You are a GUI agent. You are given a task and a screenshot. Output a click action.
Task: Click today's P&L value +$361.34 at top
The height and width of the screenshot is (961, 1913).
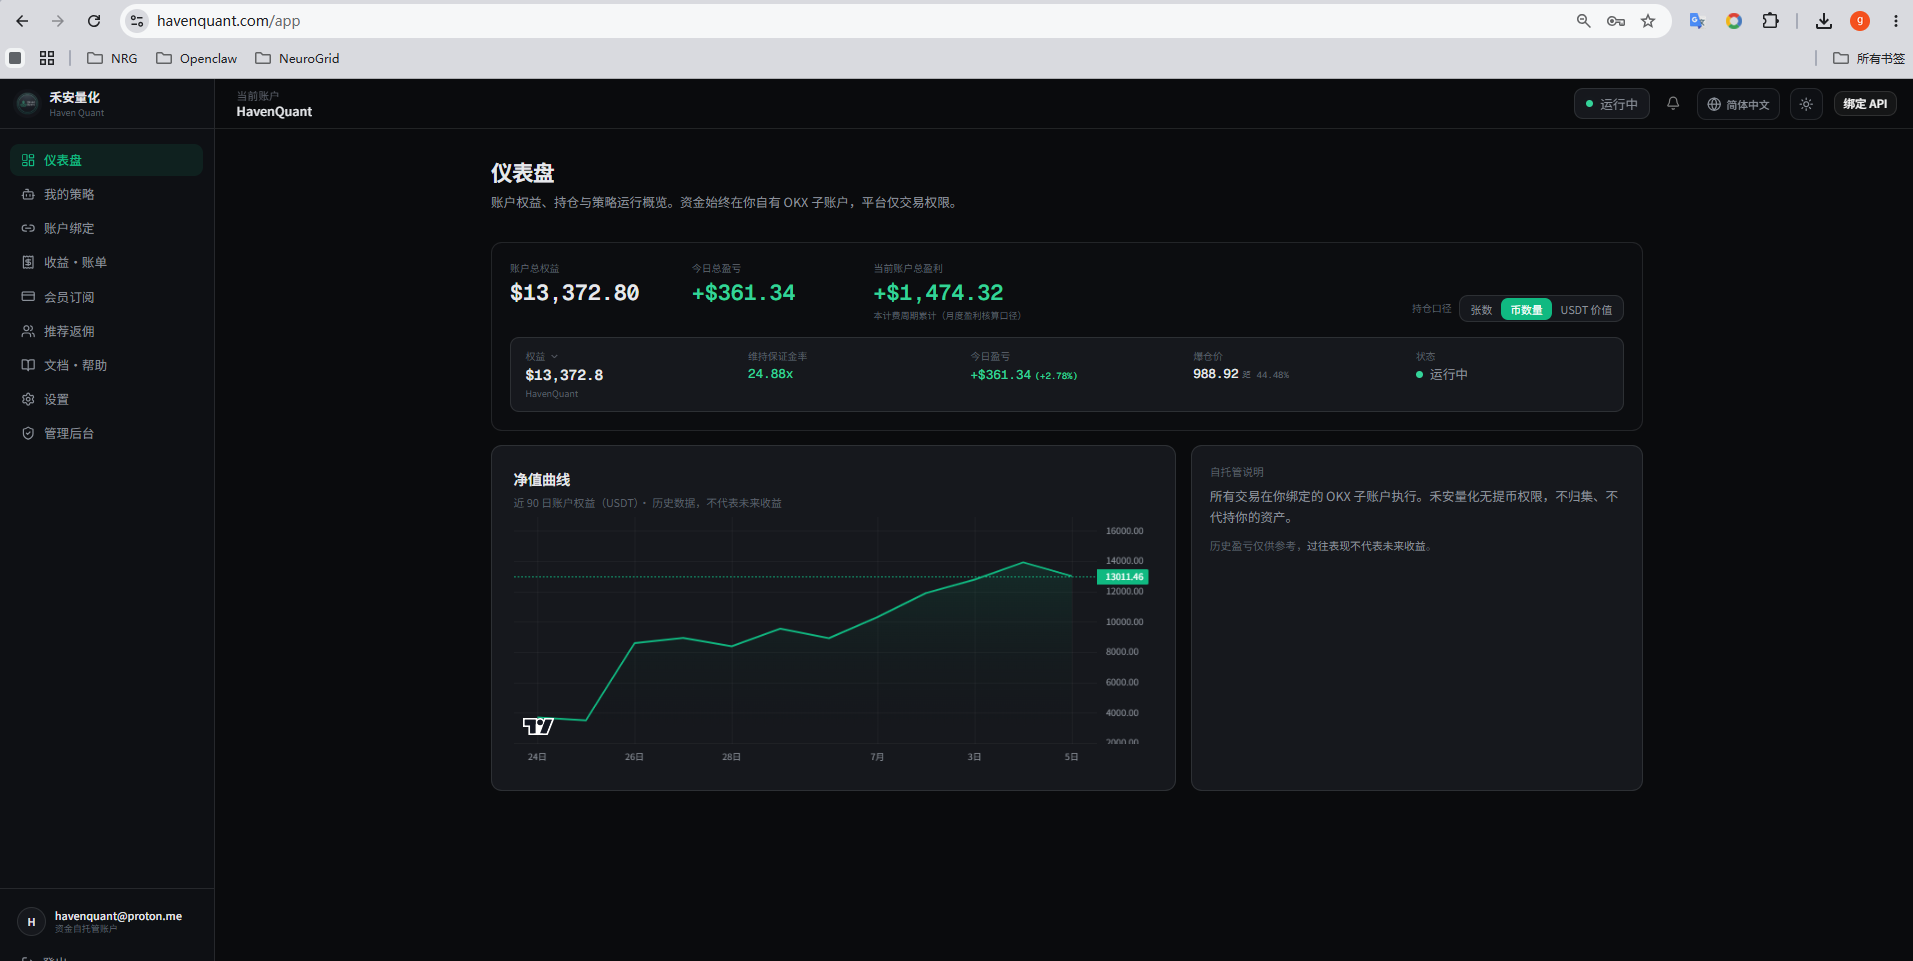coord(743,293)
